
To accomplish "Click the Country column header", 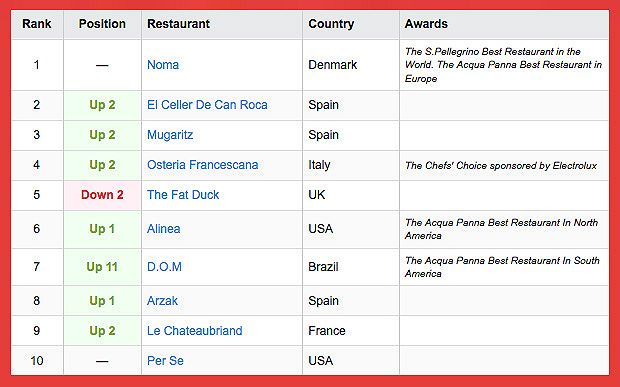I will (x=331, y=24).
